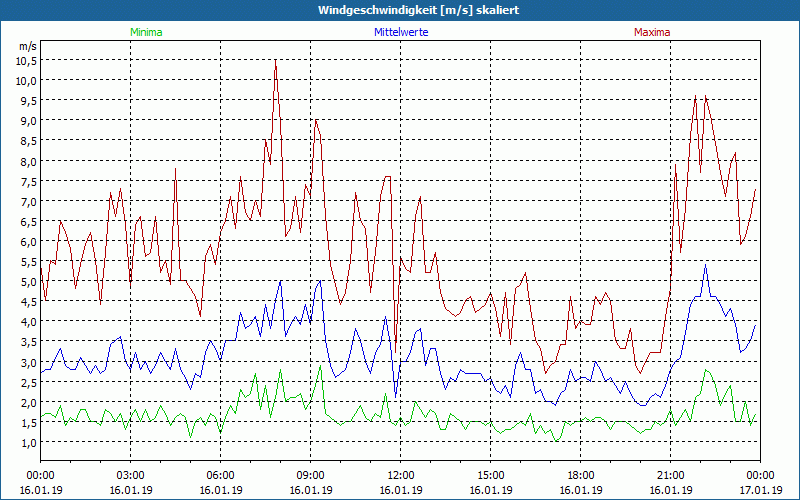Click the '10,5' y-axis tick label
Viewport: 800px width, 500px height.
pyautogui.click(x=27, y=60)
